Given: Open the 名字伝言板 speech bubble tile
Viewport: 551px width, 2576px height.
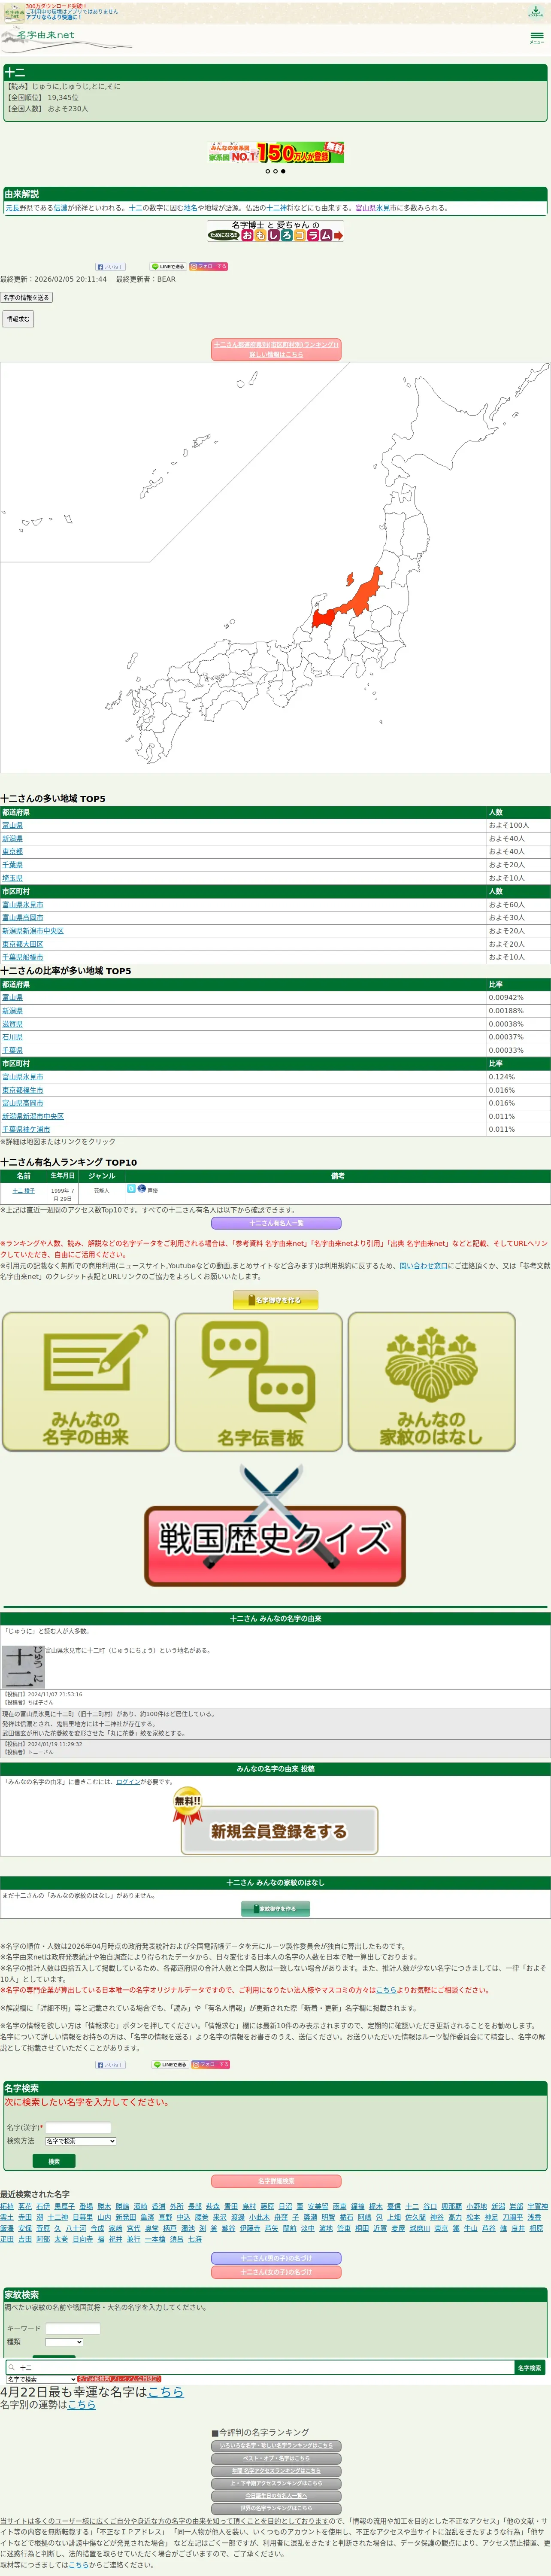Looking at the screenshot, I should 259,1381.
